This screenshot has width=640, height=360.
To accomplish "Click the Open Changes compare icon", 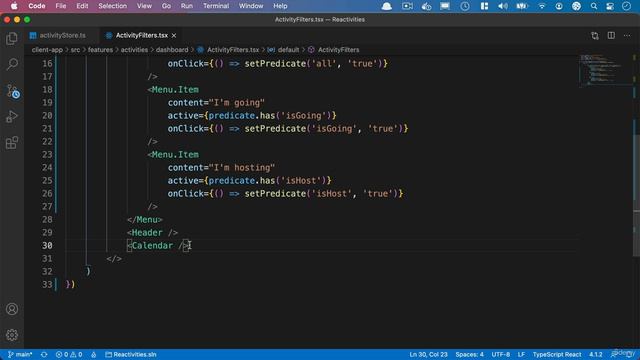I will pyautogui.click(x=595, y=36).
